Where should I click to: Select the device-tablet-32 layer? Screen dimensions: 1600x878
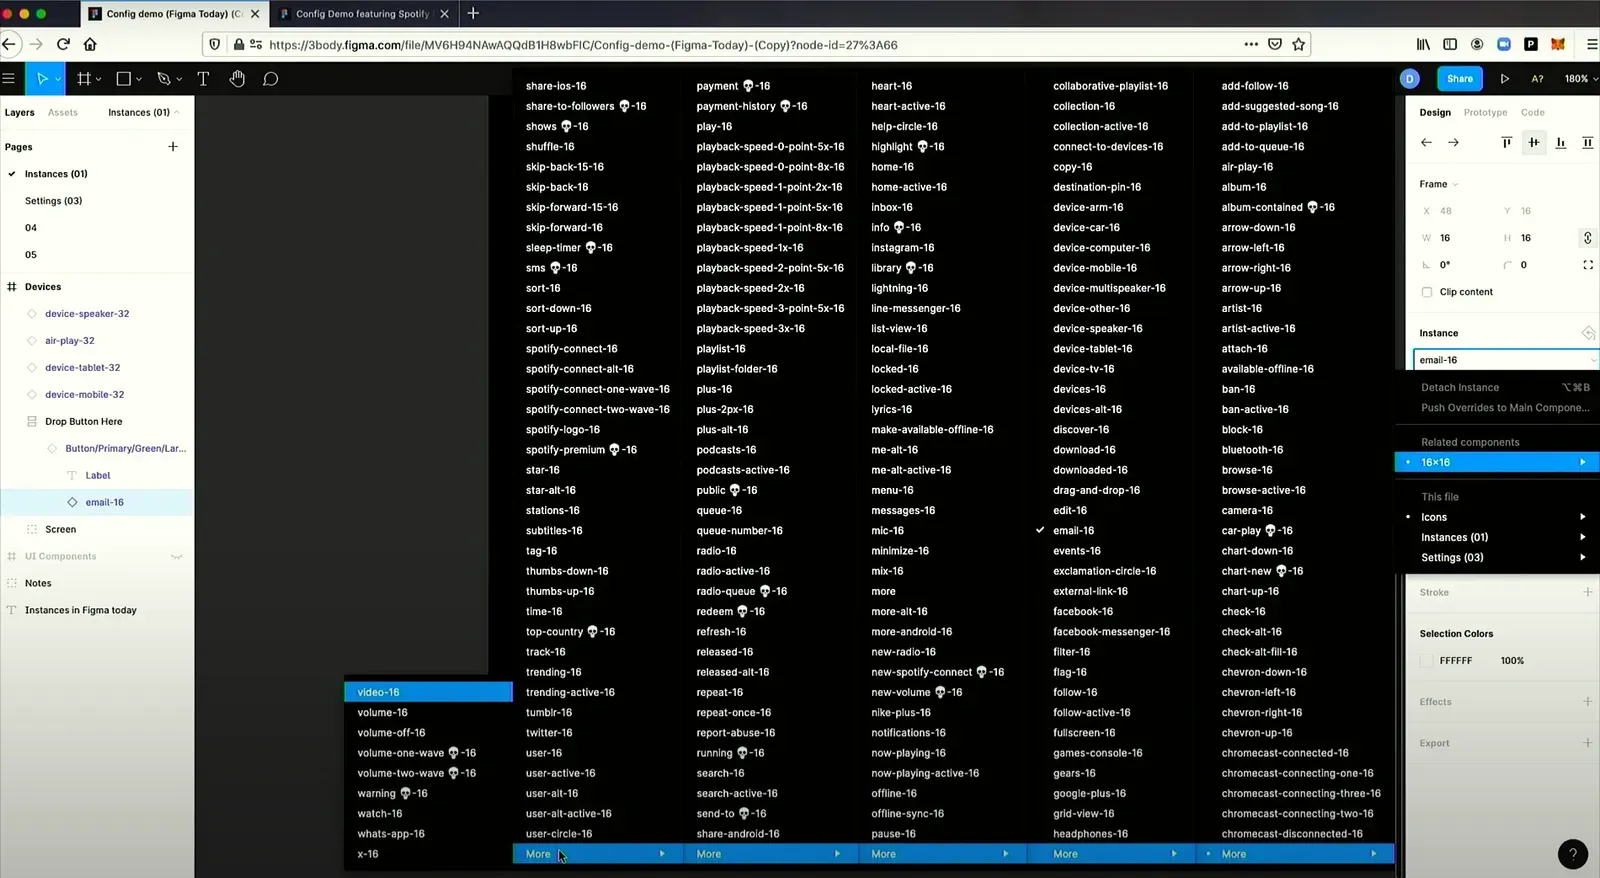pos(82,368)
